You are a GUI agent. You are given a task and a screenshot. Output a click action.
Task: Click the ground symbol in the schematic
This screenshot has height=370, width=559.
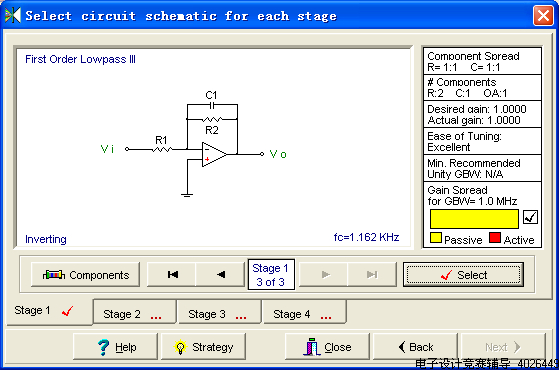coord(187,195)
